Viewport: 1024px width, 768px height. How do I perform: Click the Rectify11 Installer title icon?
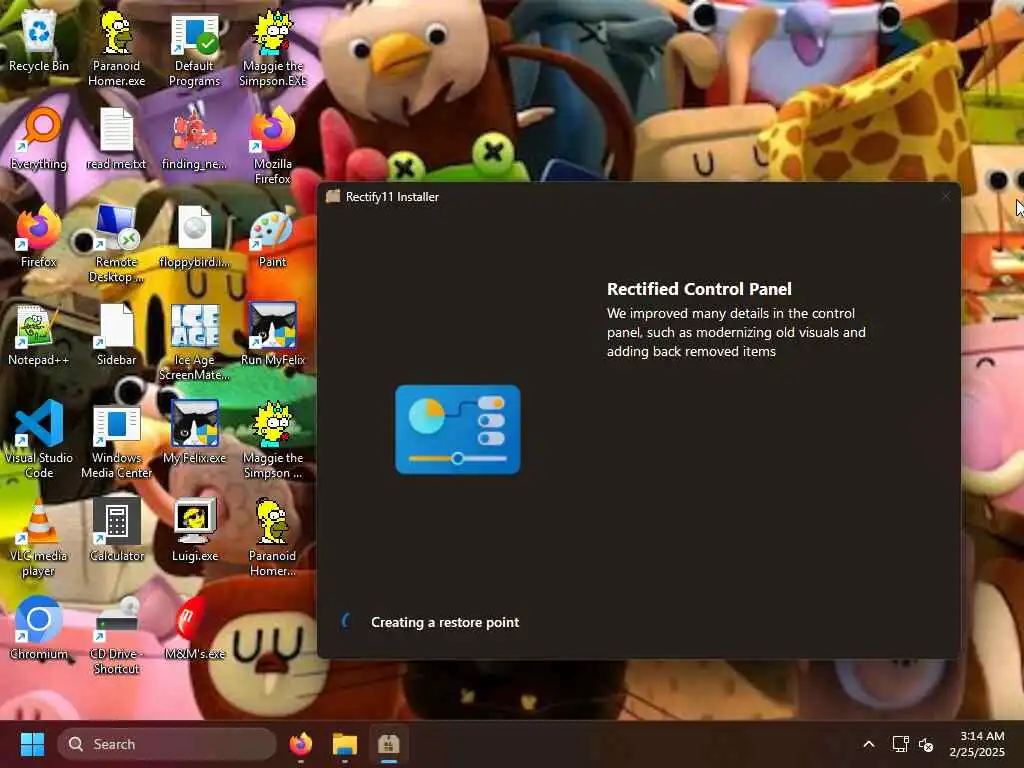[x=333, y=197]
